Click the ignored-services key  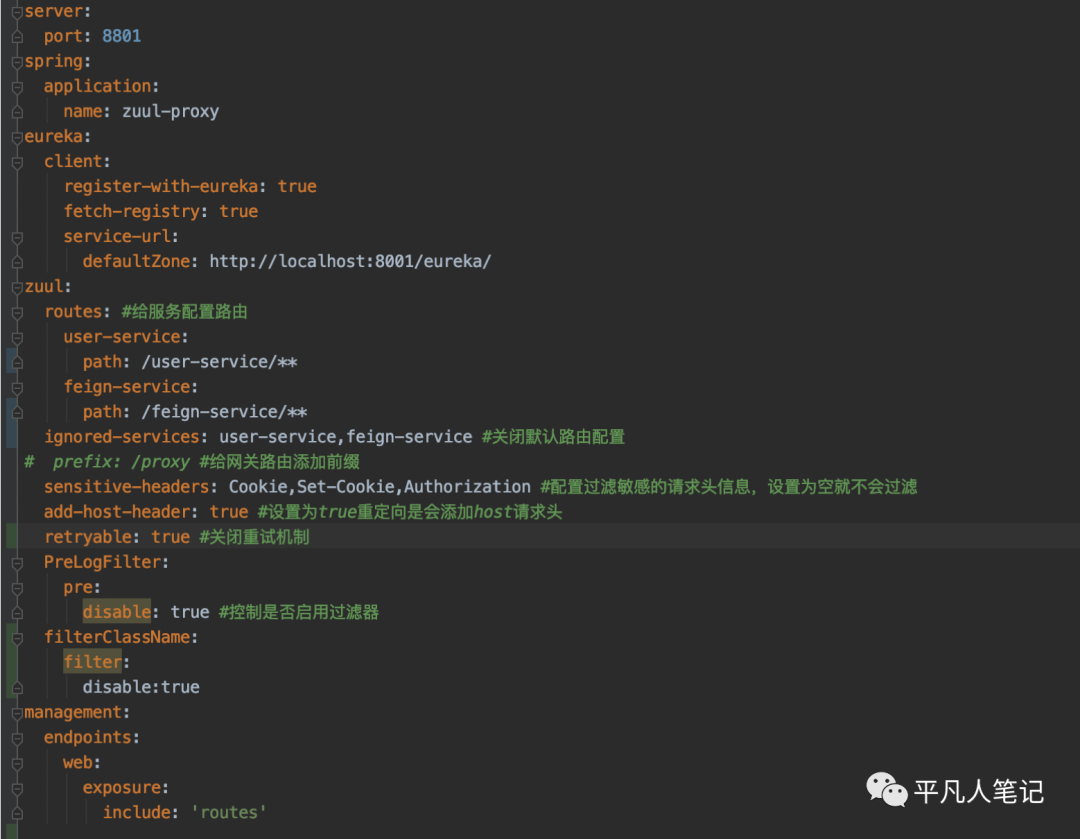(x=122, y=437)
